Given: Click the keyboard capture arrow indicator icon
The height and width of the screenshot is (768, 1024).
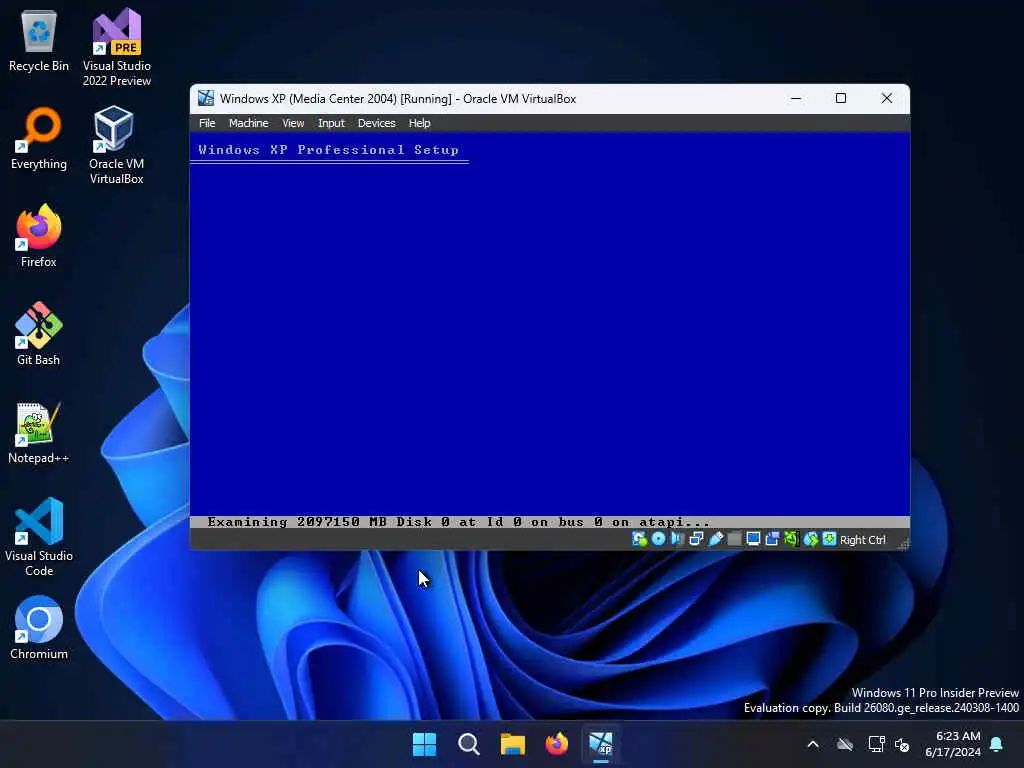Looking at the screenshot, I should [829, 539].
